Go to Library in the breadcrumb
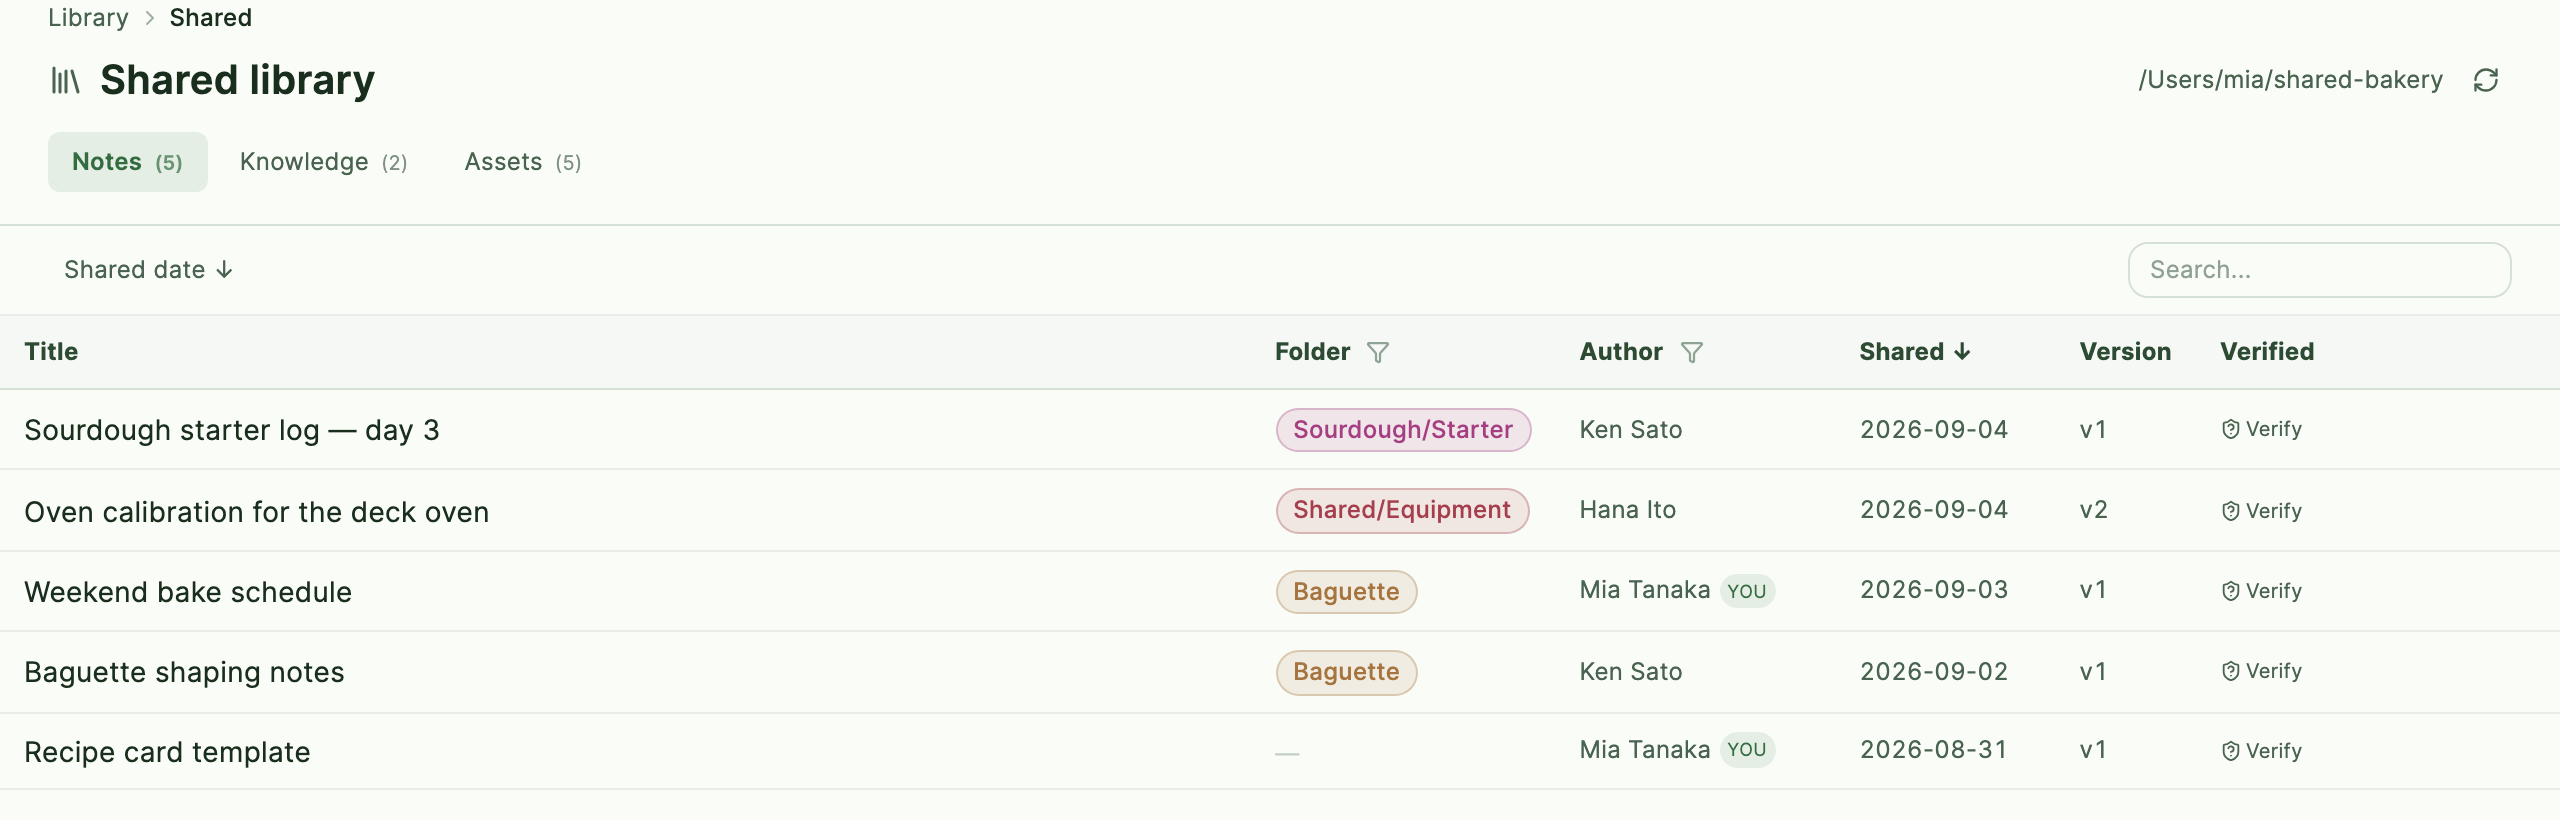This screenshot has width=2560, height=820. coord(88,18)
